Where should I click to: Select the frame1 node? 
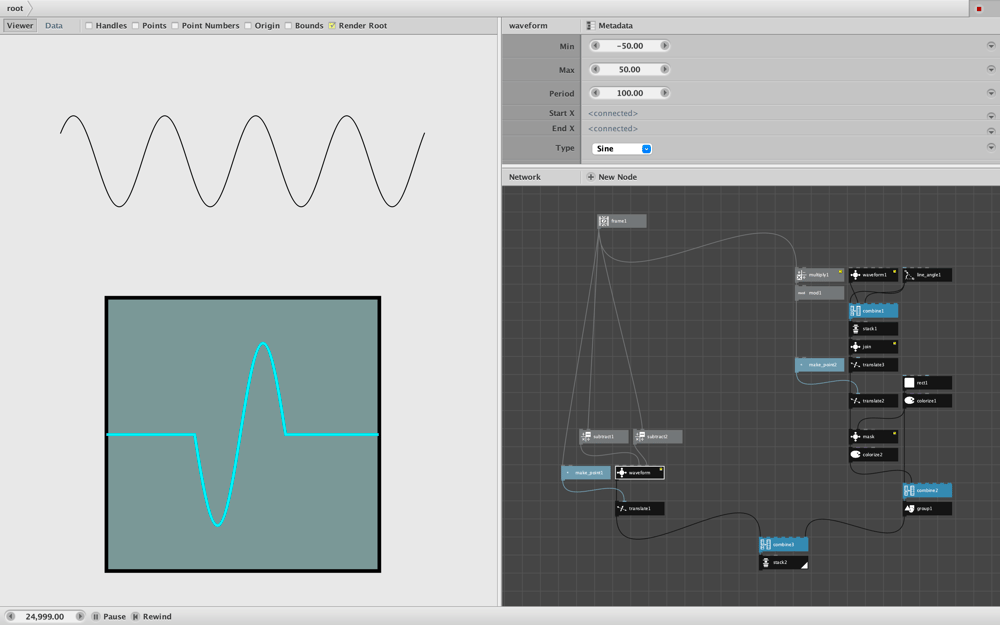622,221
